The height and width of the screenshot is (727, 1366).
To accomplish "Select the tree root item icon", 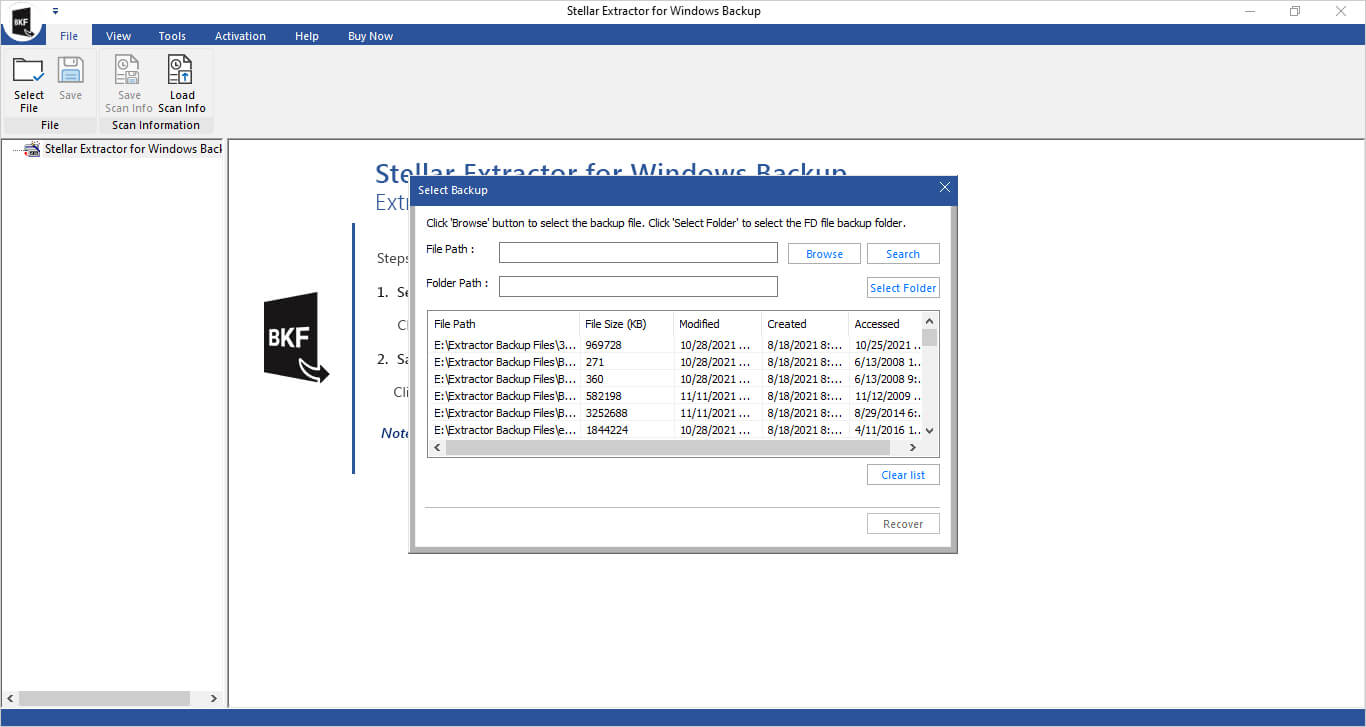I will [x=32, y=149].
